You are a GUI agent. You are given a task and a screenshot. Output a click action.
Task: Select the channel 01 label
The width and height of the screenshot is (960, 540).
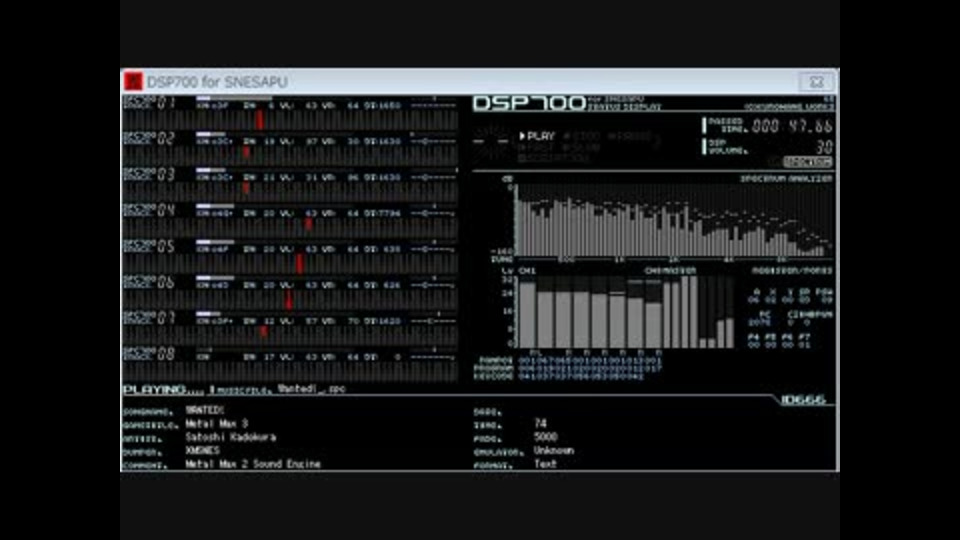[x=150, y=102]
